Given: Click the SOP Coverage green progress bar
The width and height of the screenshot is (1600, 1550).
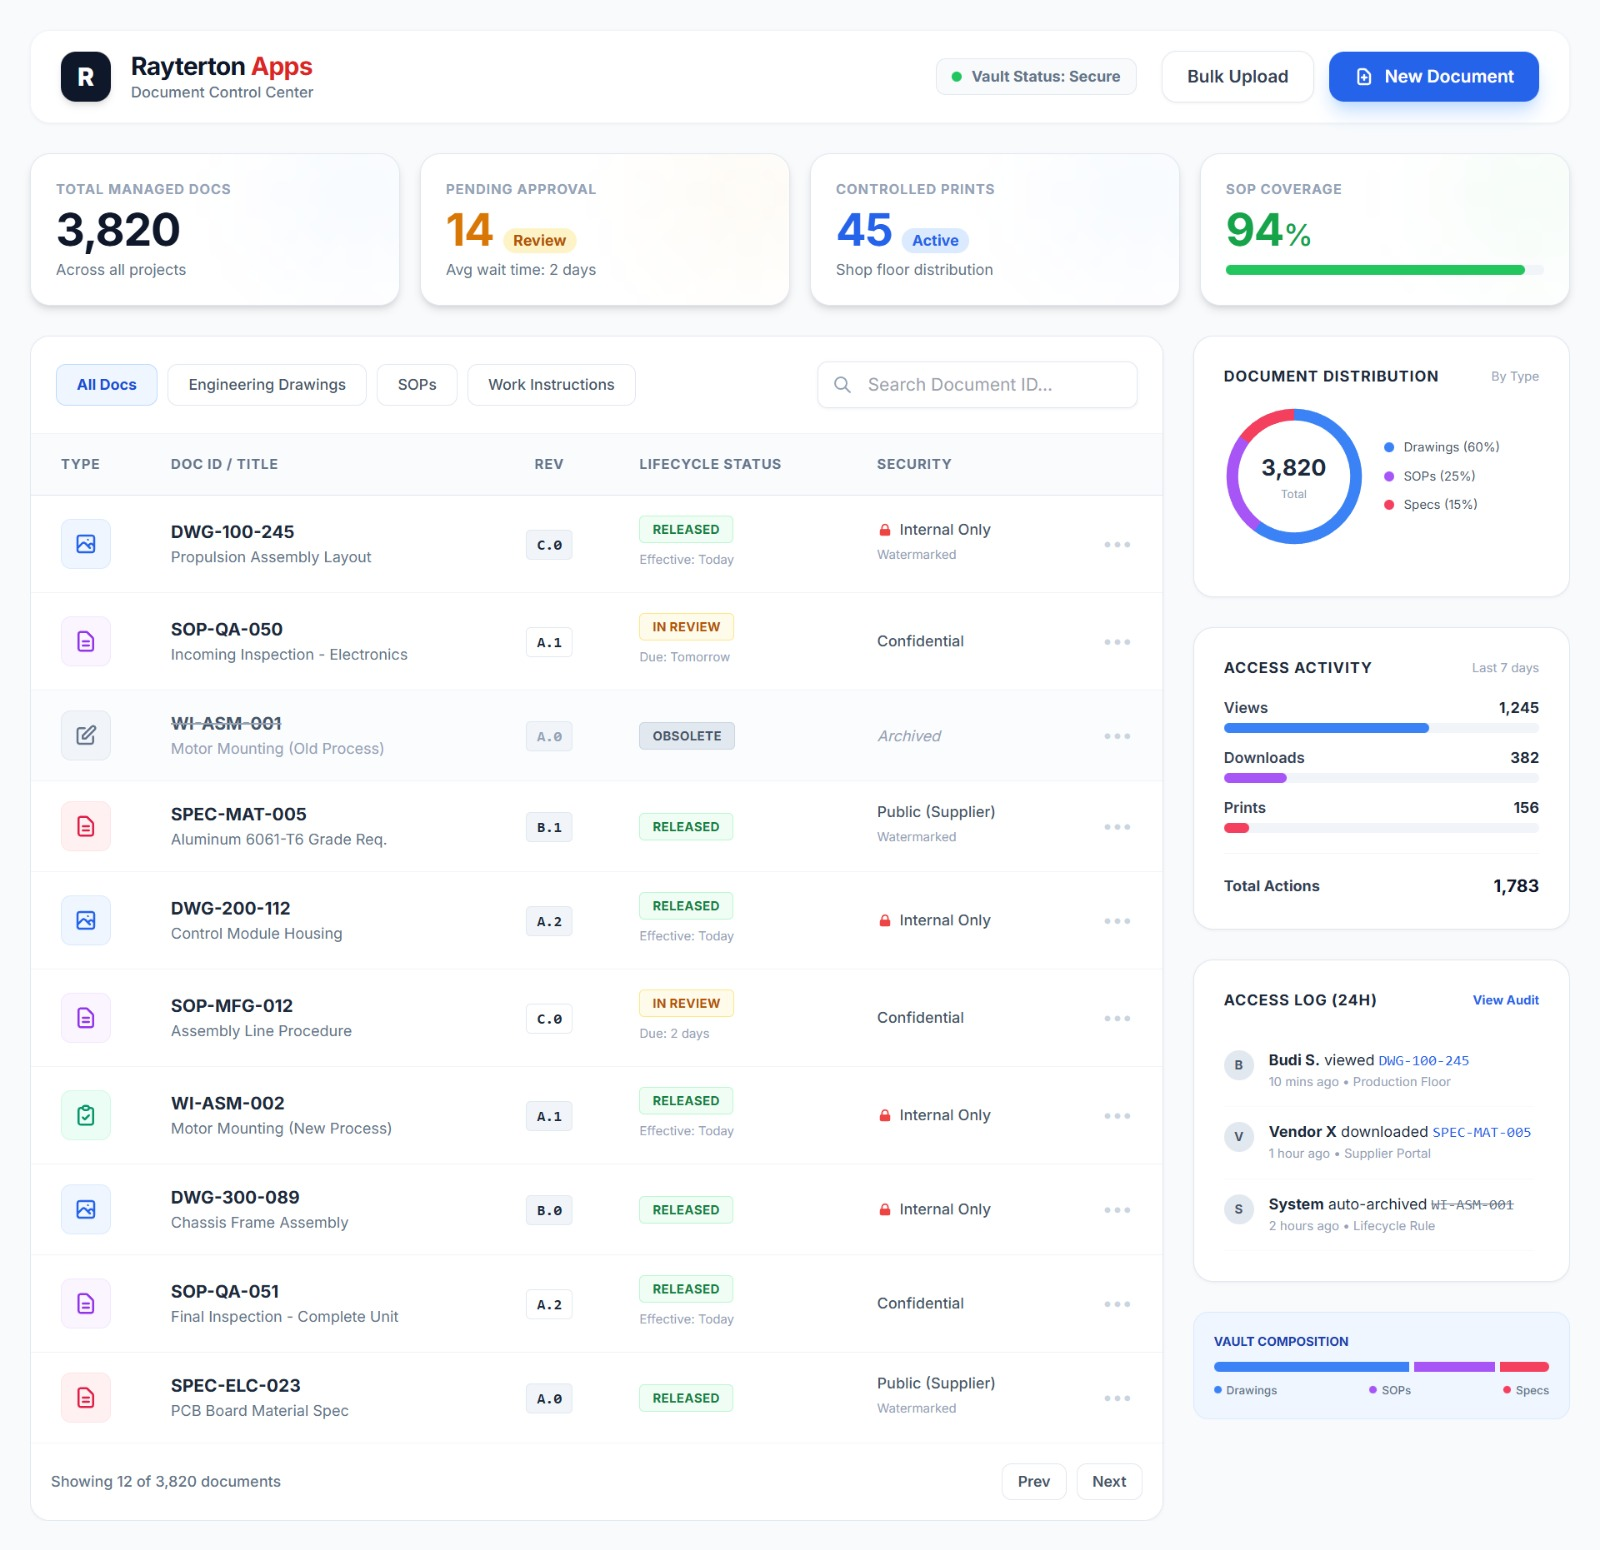Looking at the screenshot, I should (x=1374, y=270).
